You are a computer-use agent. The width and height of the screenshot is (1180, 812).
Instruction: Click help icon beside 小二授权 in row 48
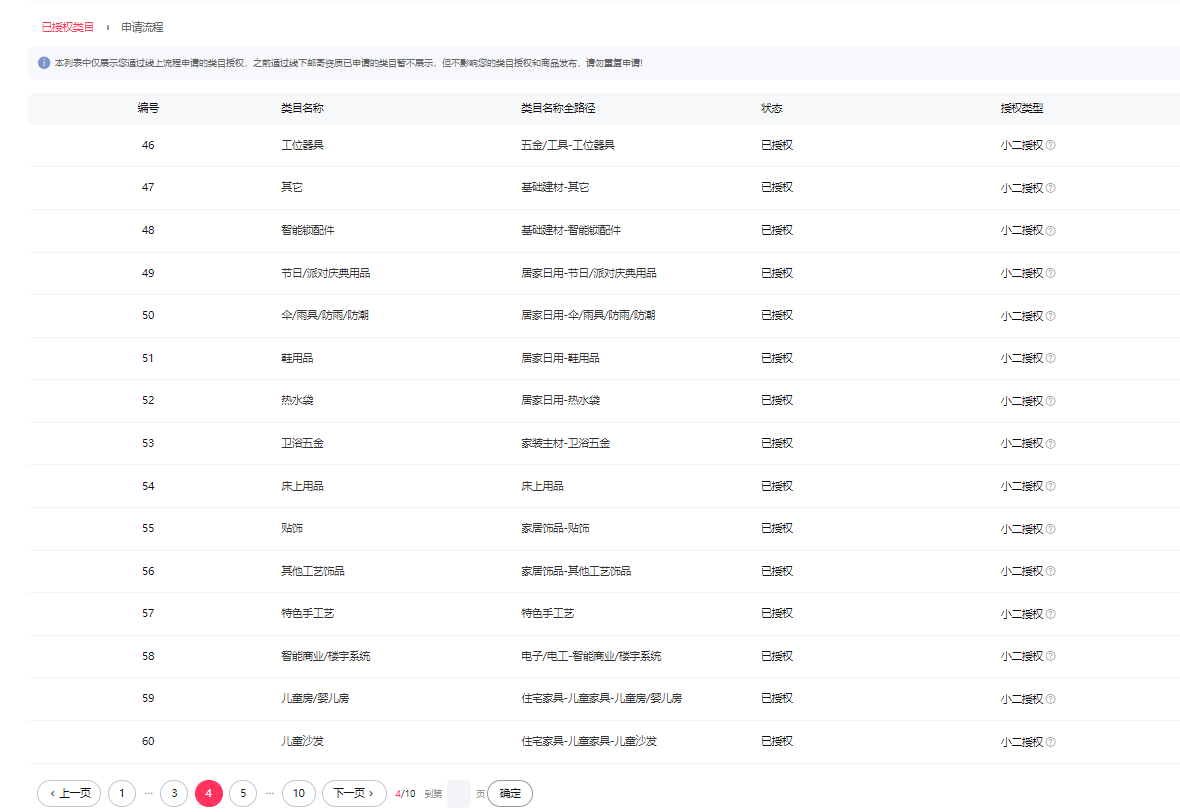[x=1050, y=230]
